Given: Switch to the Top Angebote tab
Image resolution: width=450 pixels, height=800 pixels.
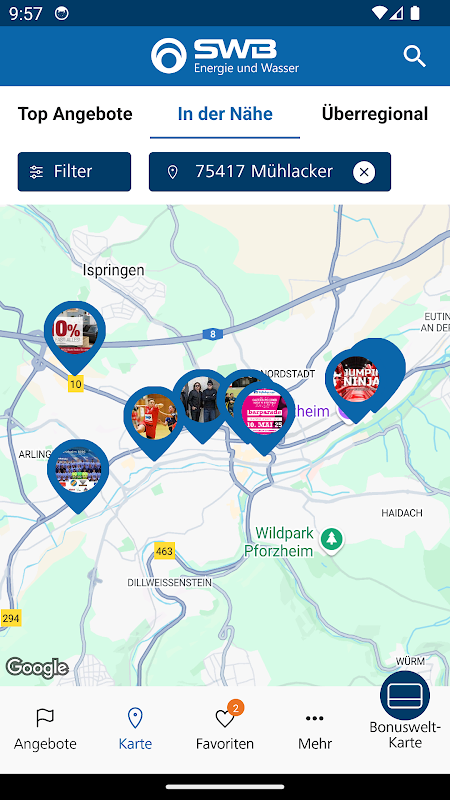Looking at the screenshot, I should (75, 114).
